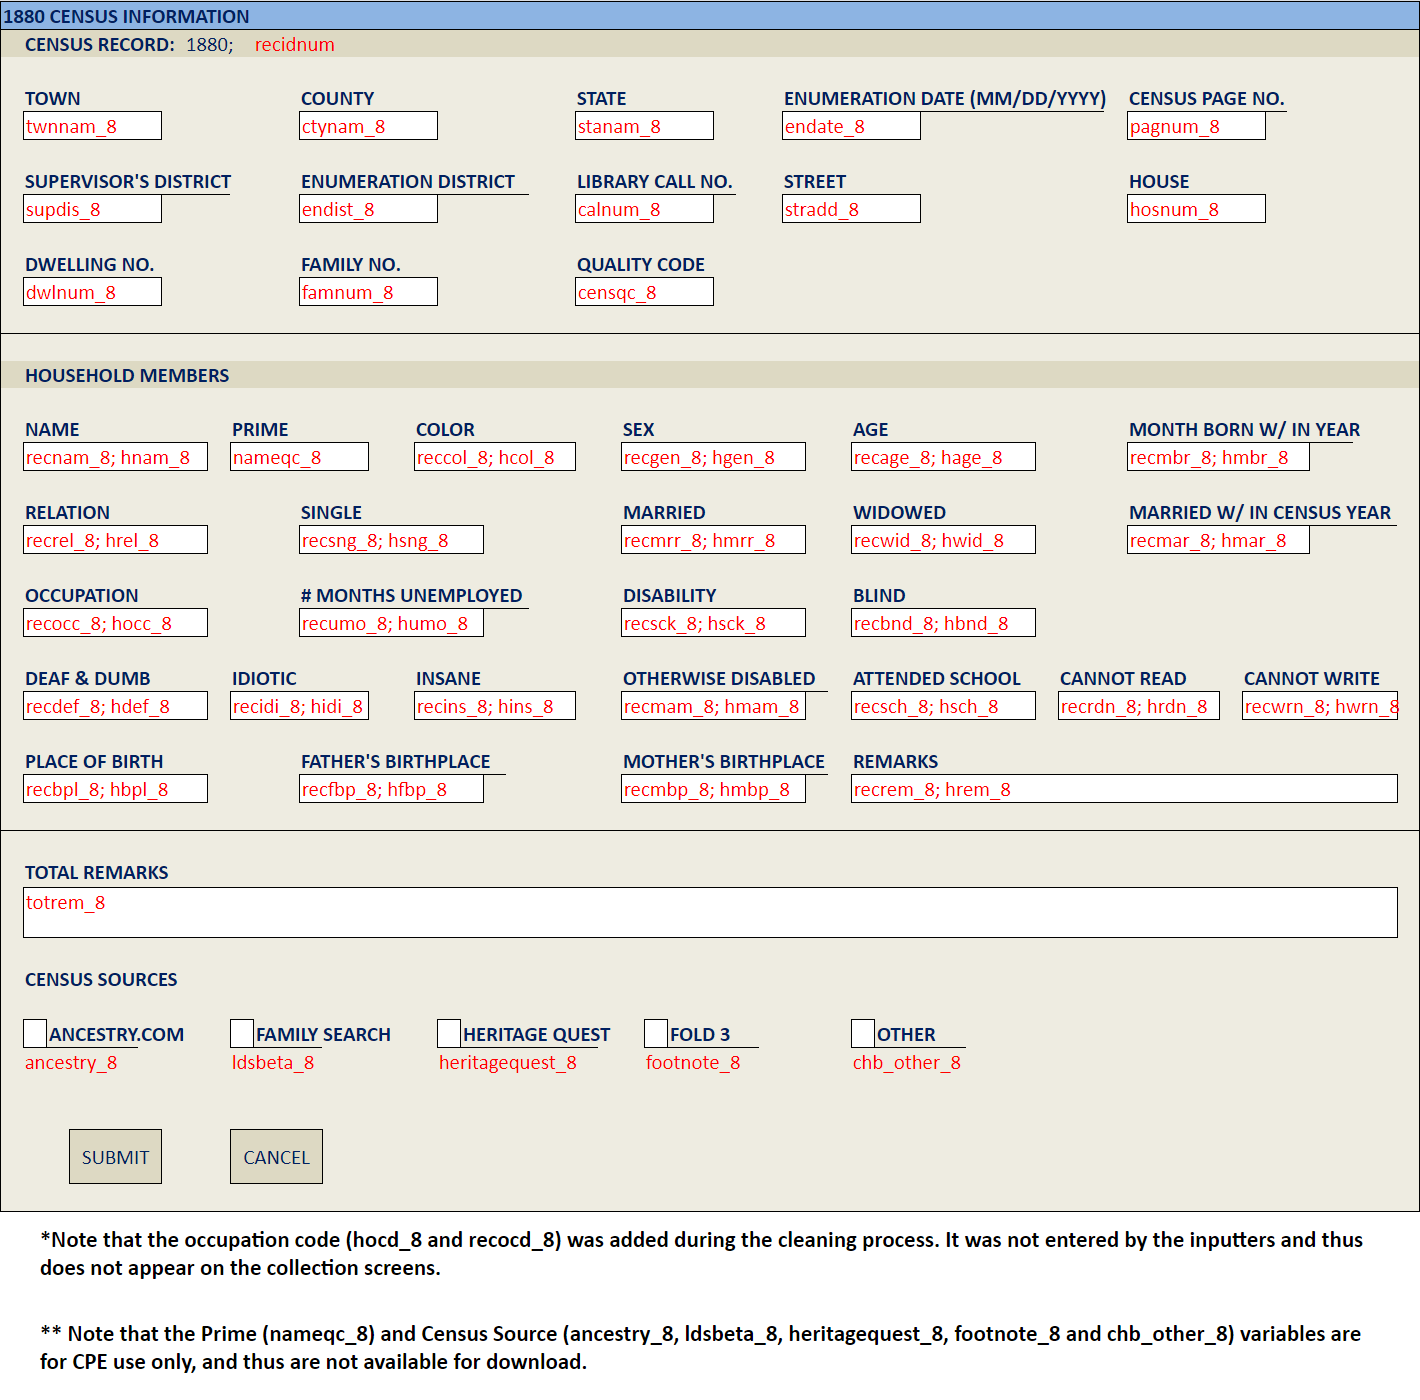Focus the MARRIED W/ IN CENSUS YEAR field
The width and height of the screenshot is (1420, 1400).
coord(1218,540)
